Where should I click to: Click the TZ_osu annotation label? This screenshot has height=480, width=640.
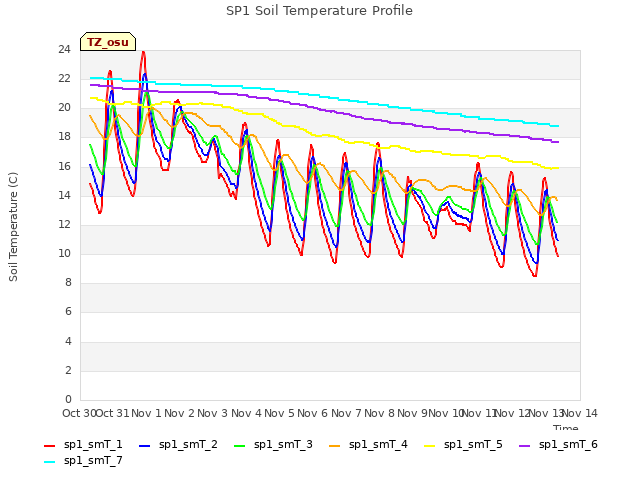pyautogui.click(x=108, y=42)
